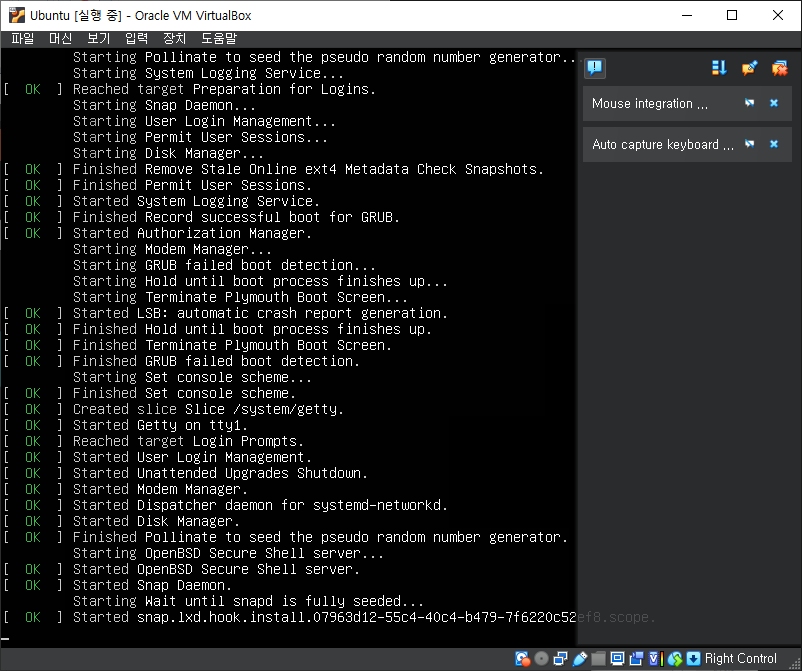Click the hard disk activity status icon

[522, 659]
